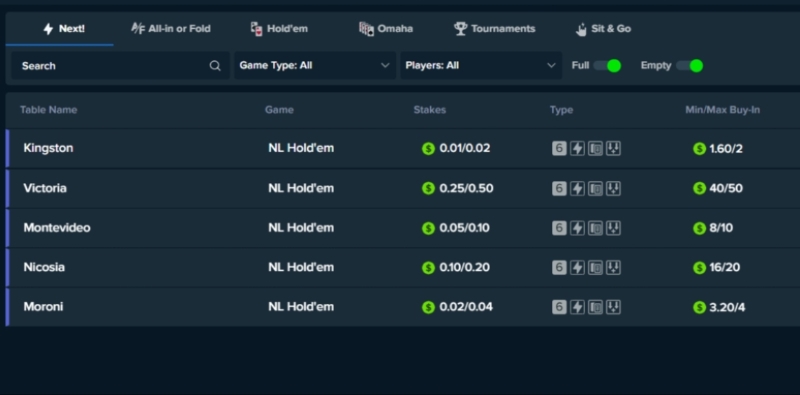Click the lightning bolt icon in Moroni row
Screen dimensions: 800x395
(x=577, y=307)
